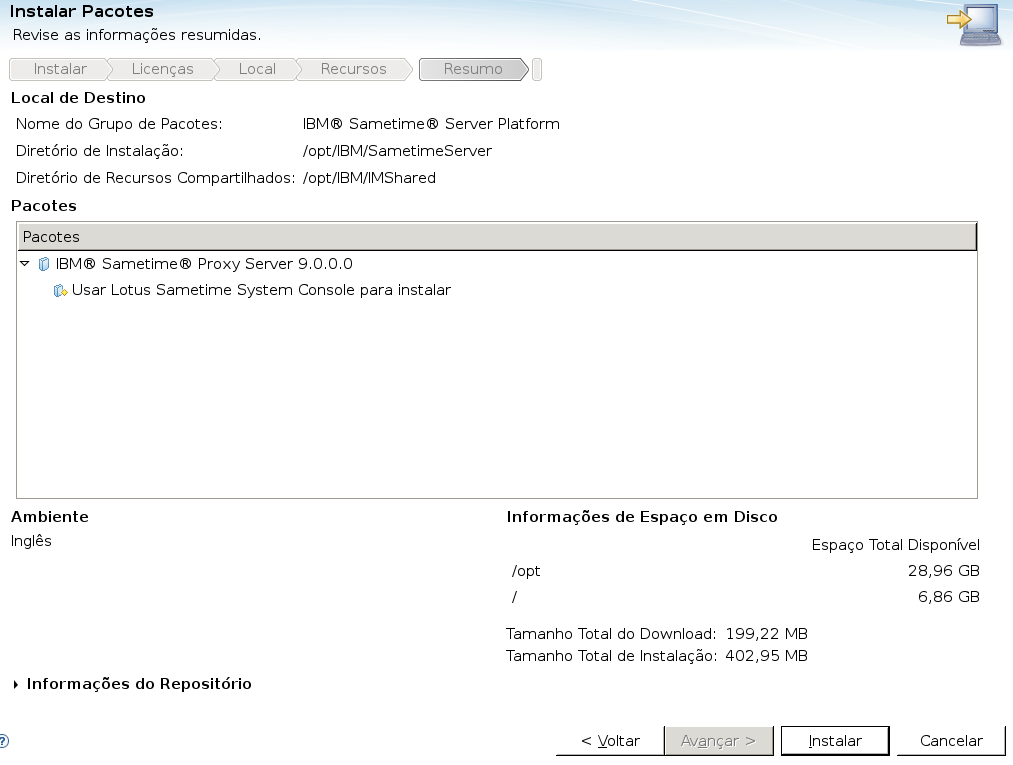Viewport: 1013px width, 765px height.
Task: Click the small stub after Resumo step
Action: (x=537, y=69)
